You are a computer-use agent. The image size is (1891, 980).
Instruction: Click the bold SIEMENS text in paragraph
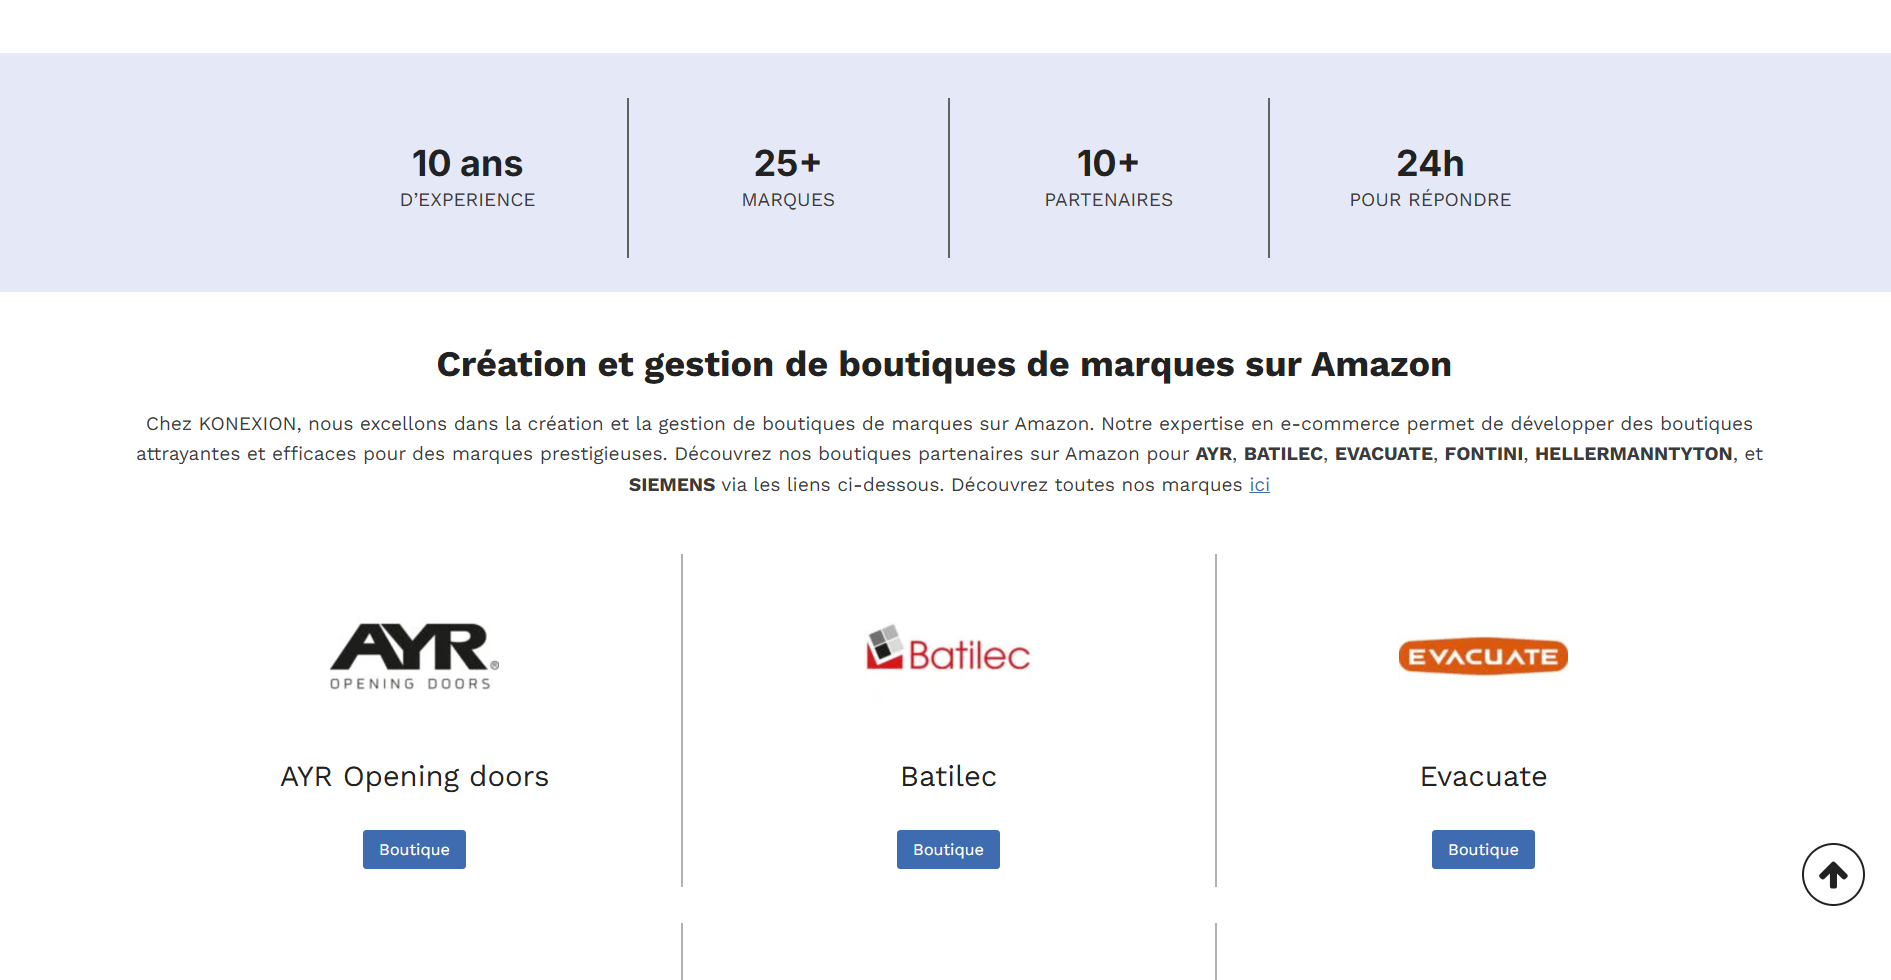[671, 485]
